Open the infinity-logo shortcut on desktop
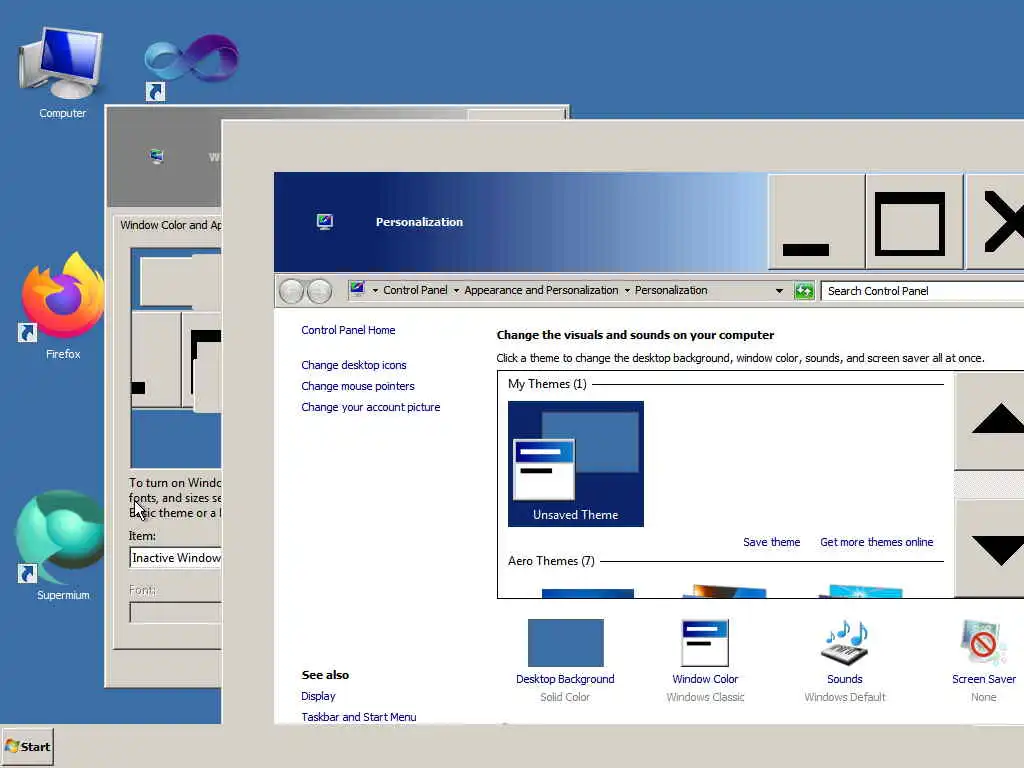 [x=191, y=67]
